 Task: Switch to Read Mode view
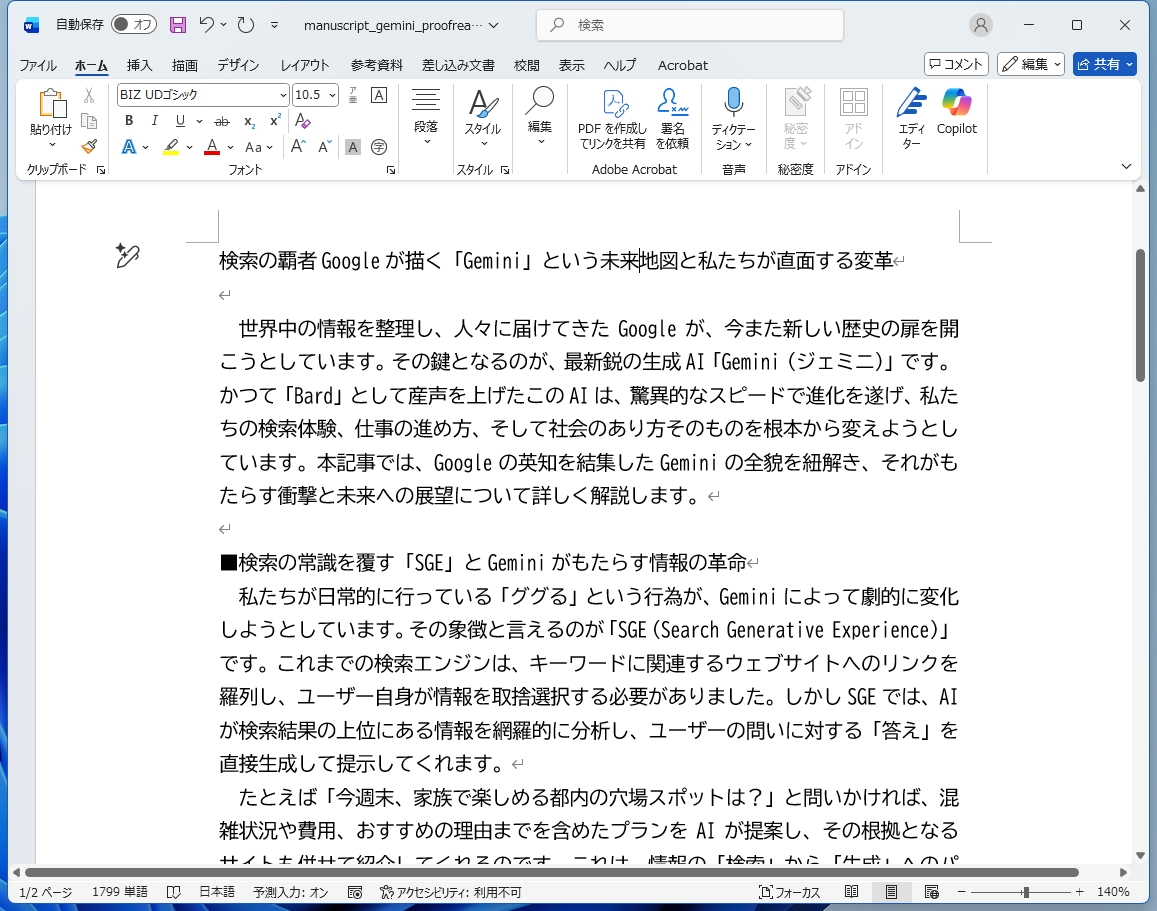(x=852, y=892)
